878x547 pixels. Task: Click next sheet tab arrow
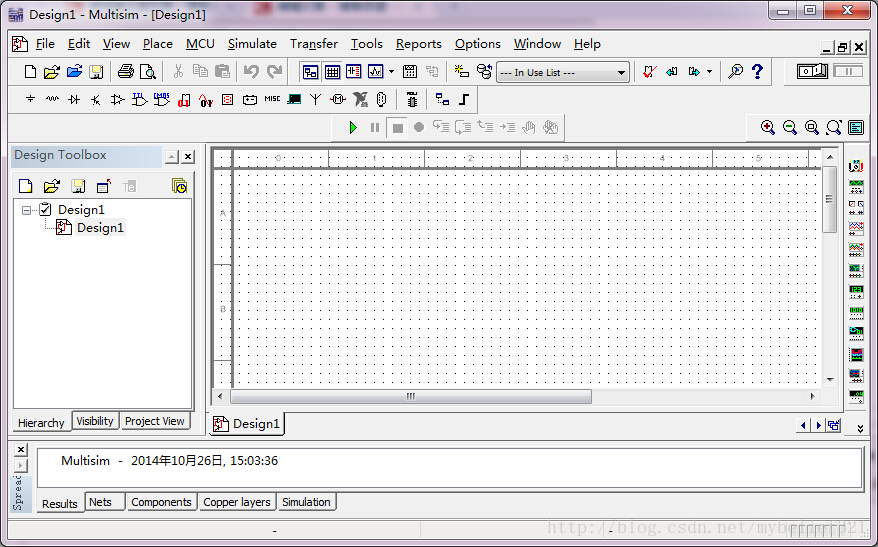[x=818, y=426]
